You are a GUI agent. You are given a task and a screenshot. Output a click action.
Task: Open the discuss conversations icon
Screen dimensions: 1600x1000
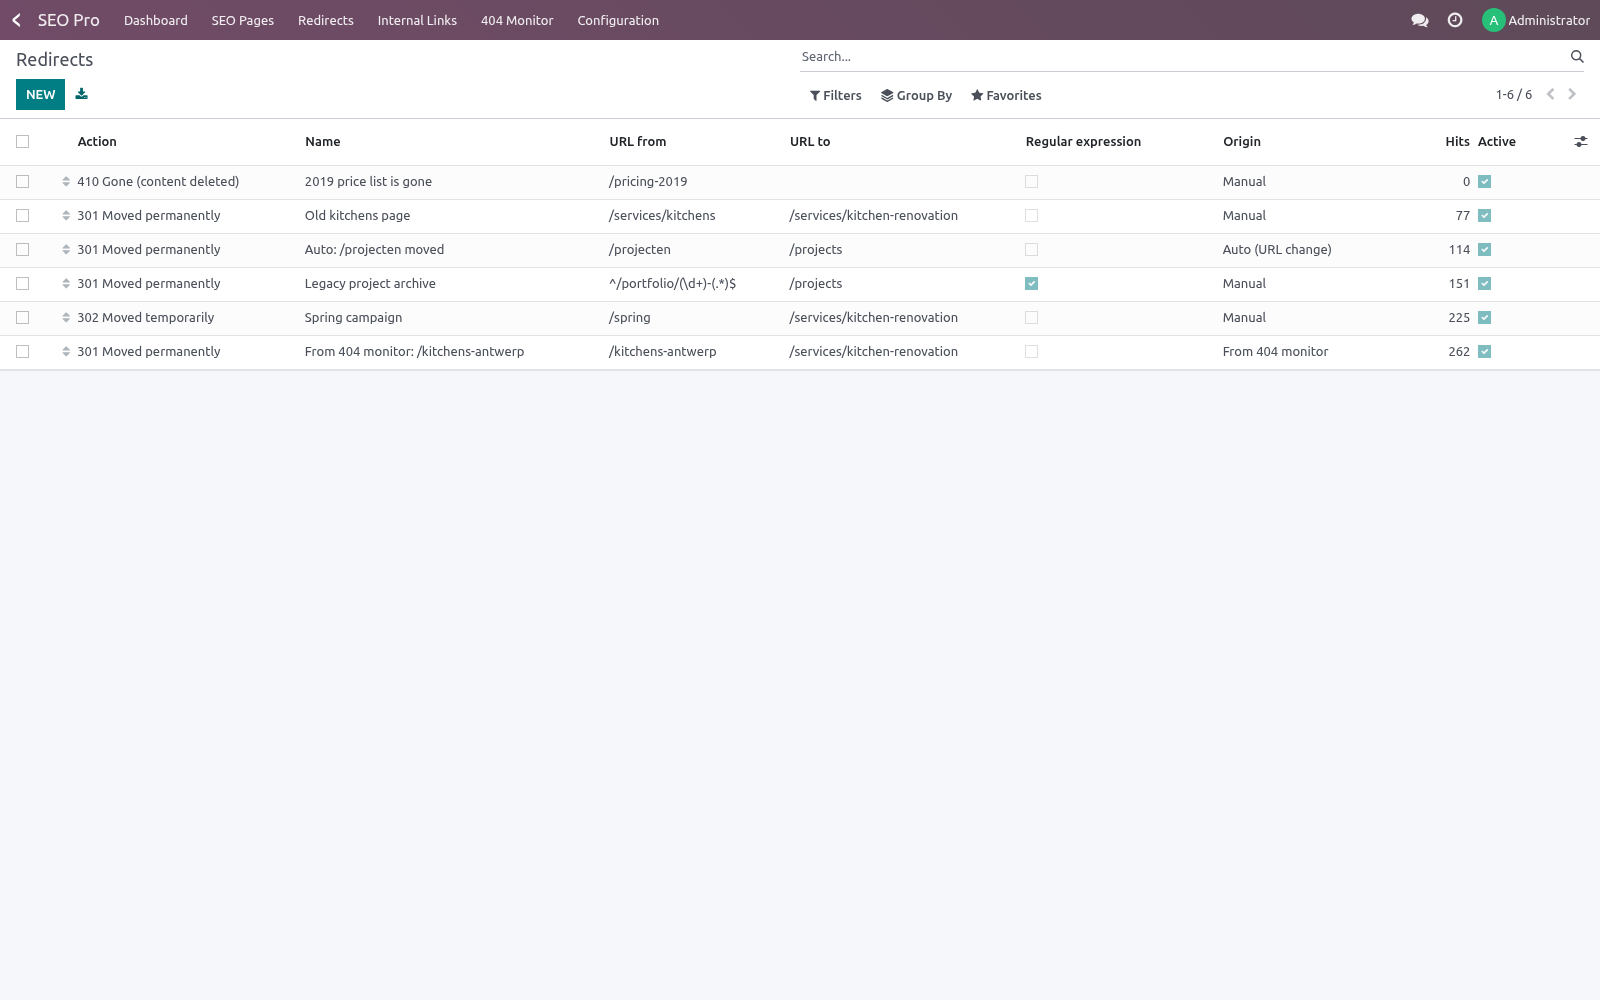pos(1419,20)
